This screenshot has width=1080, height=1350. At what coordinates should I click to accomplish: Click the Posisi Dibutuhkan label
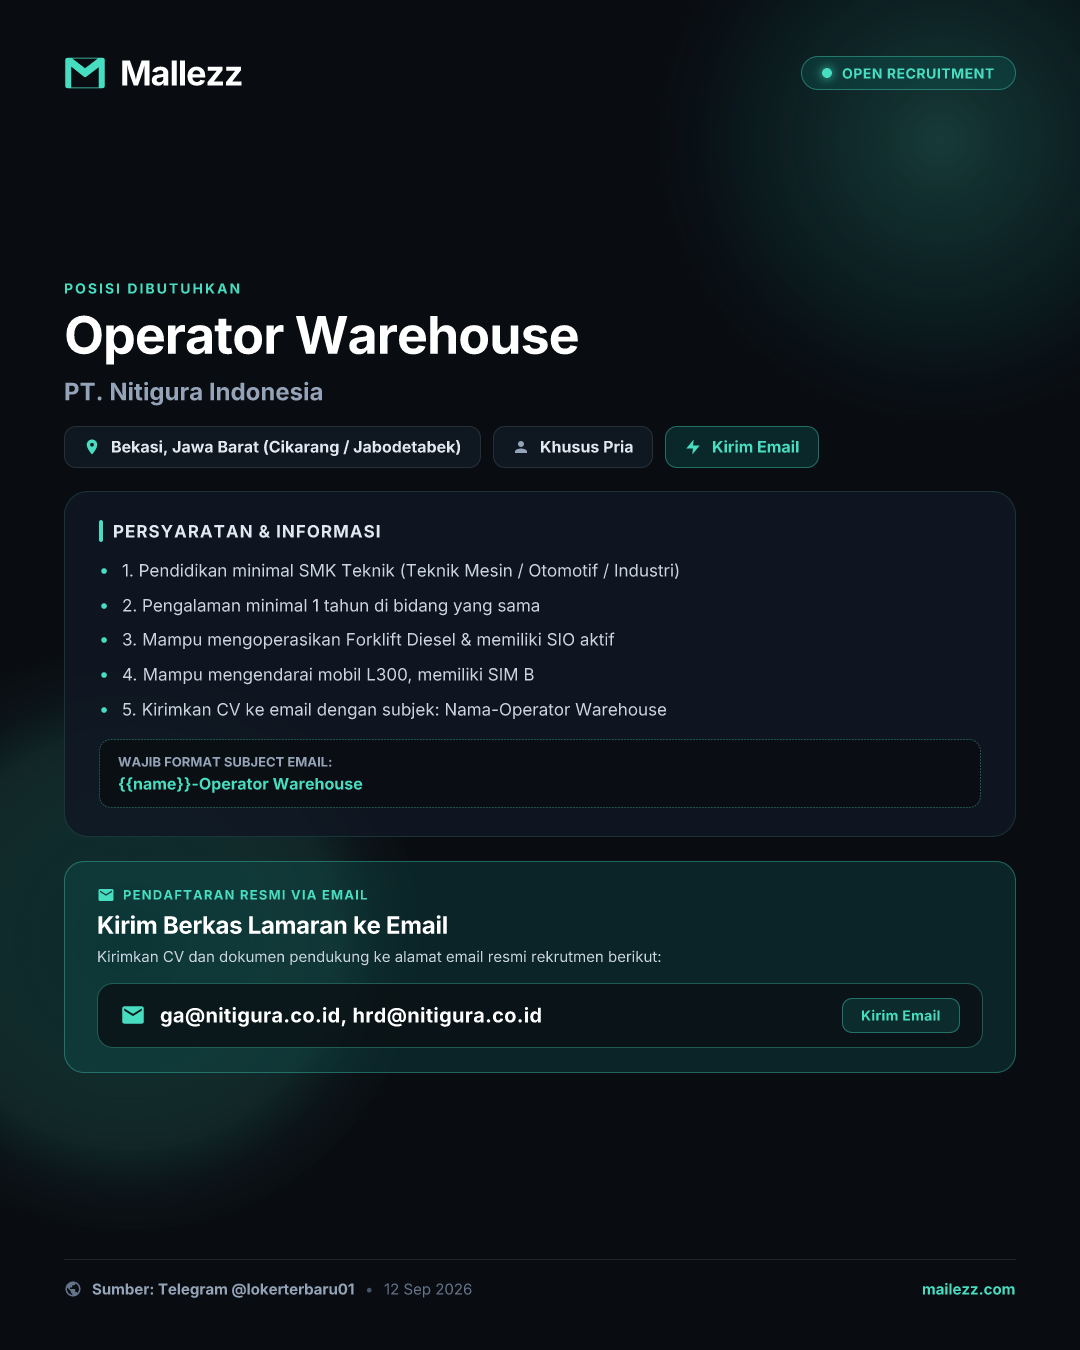click(x=153, y=289)
